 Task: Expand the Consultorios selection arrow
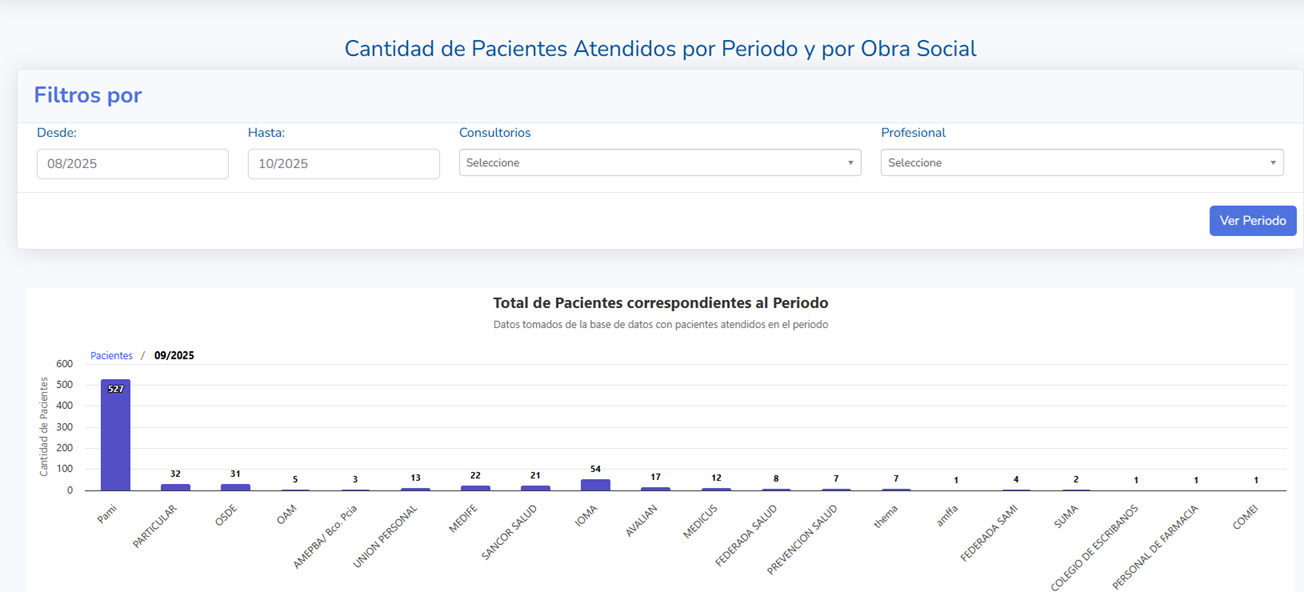851,162
